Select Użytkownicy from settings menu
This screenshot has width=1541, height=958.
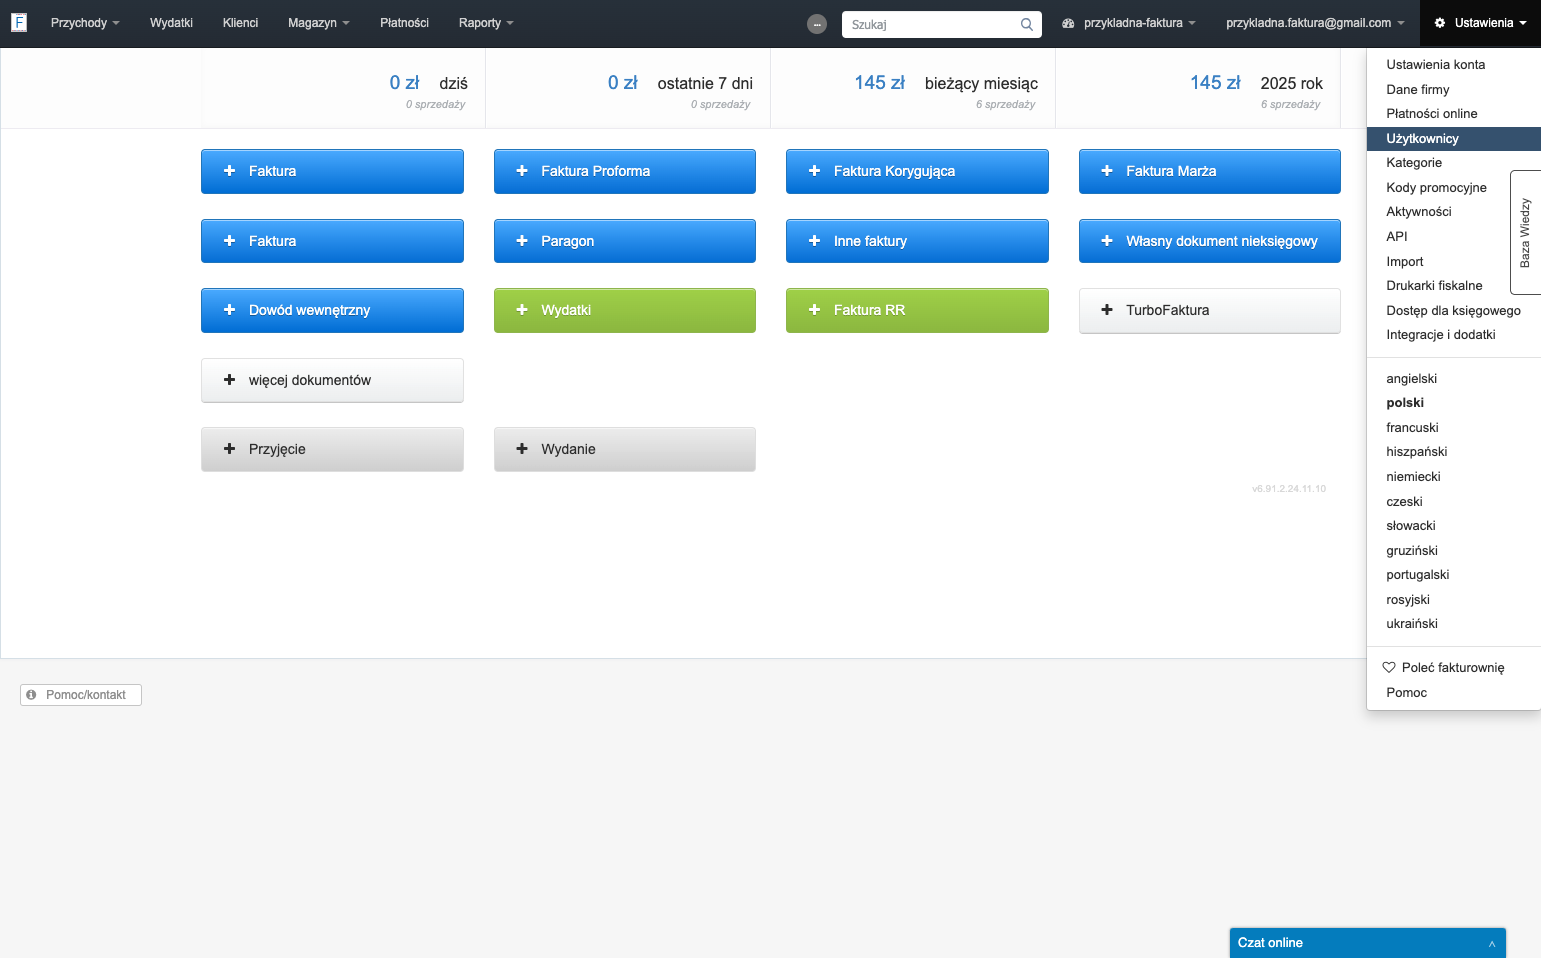tap(1454, 139)
